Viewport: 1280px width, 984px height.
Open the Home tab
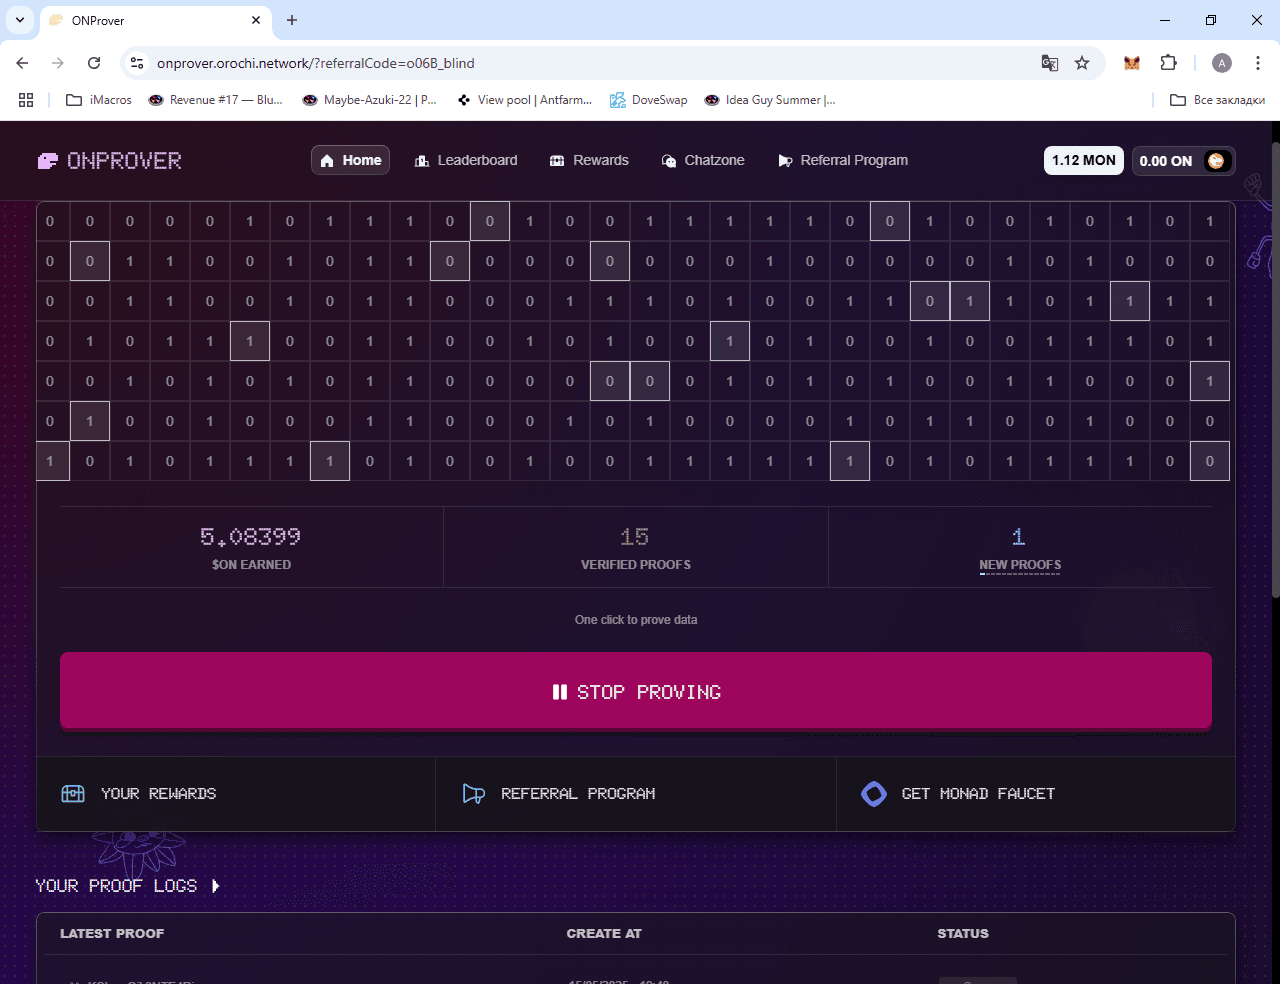click(350, 160)
